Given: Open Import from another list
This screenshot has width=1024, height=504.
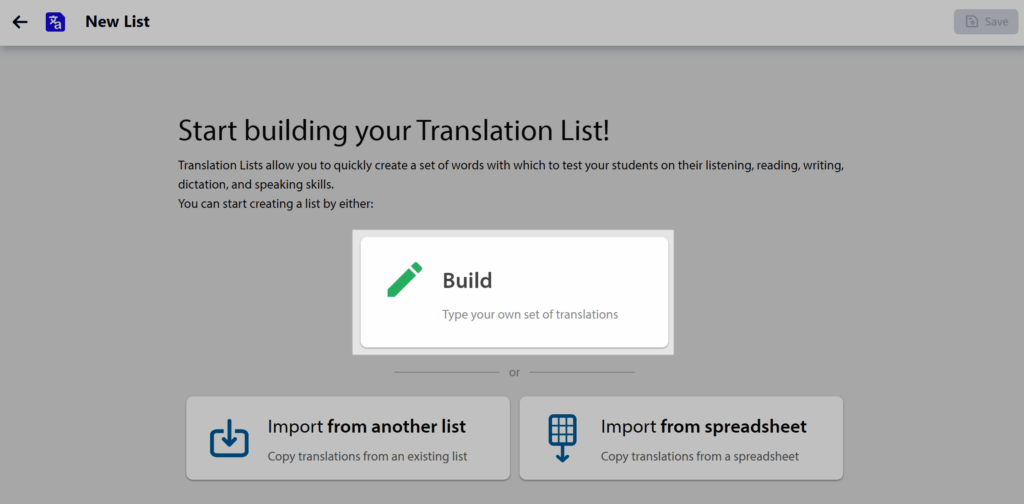Looking at the screenshot, I should pos(348,438).
